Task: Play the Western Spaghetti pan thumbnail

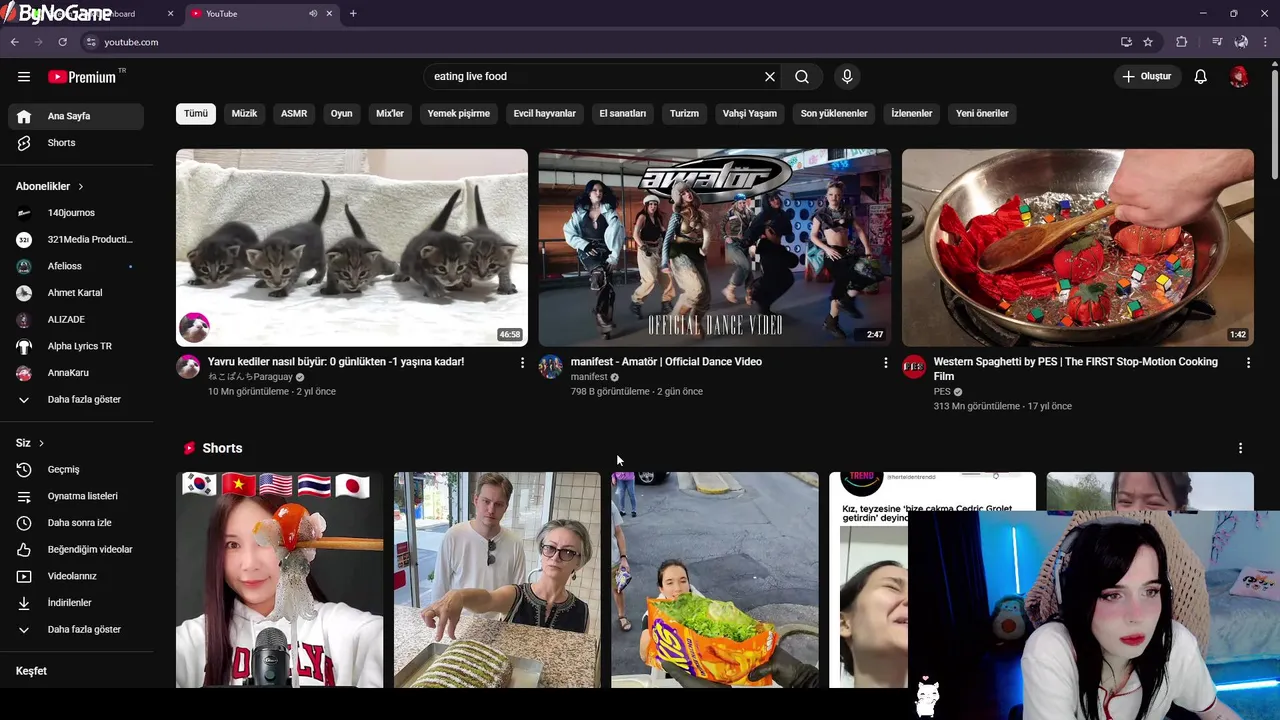Action: [1078, 248]
